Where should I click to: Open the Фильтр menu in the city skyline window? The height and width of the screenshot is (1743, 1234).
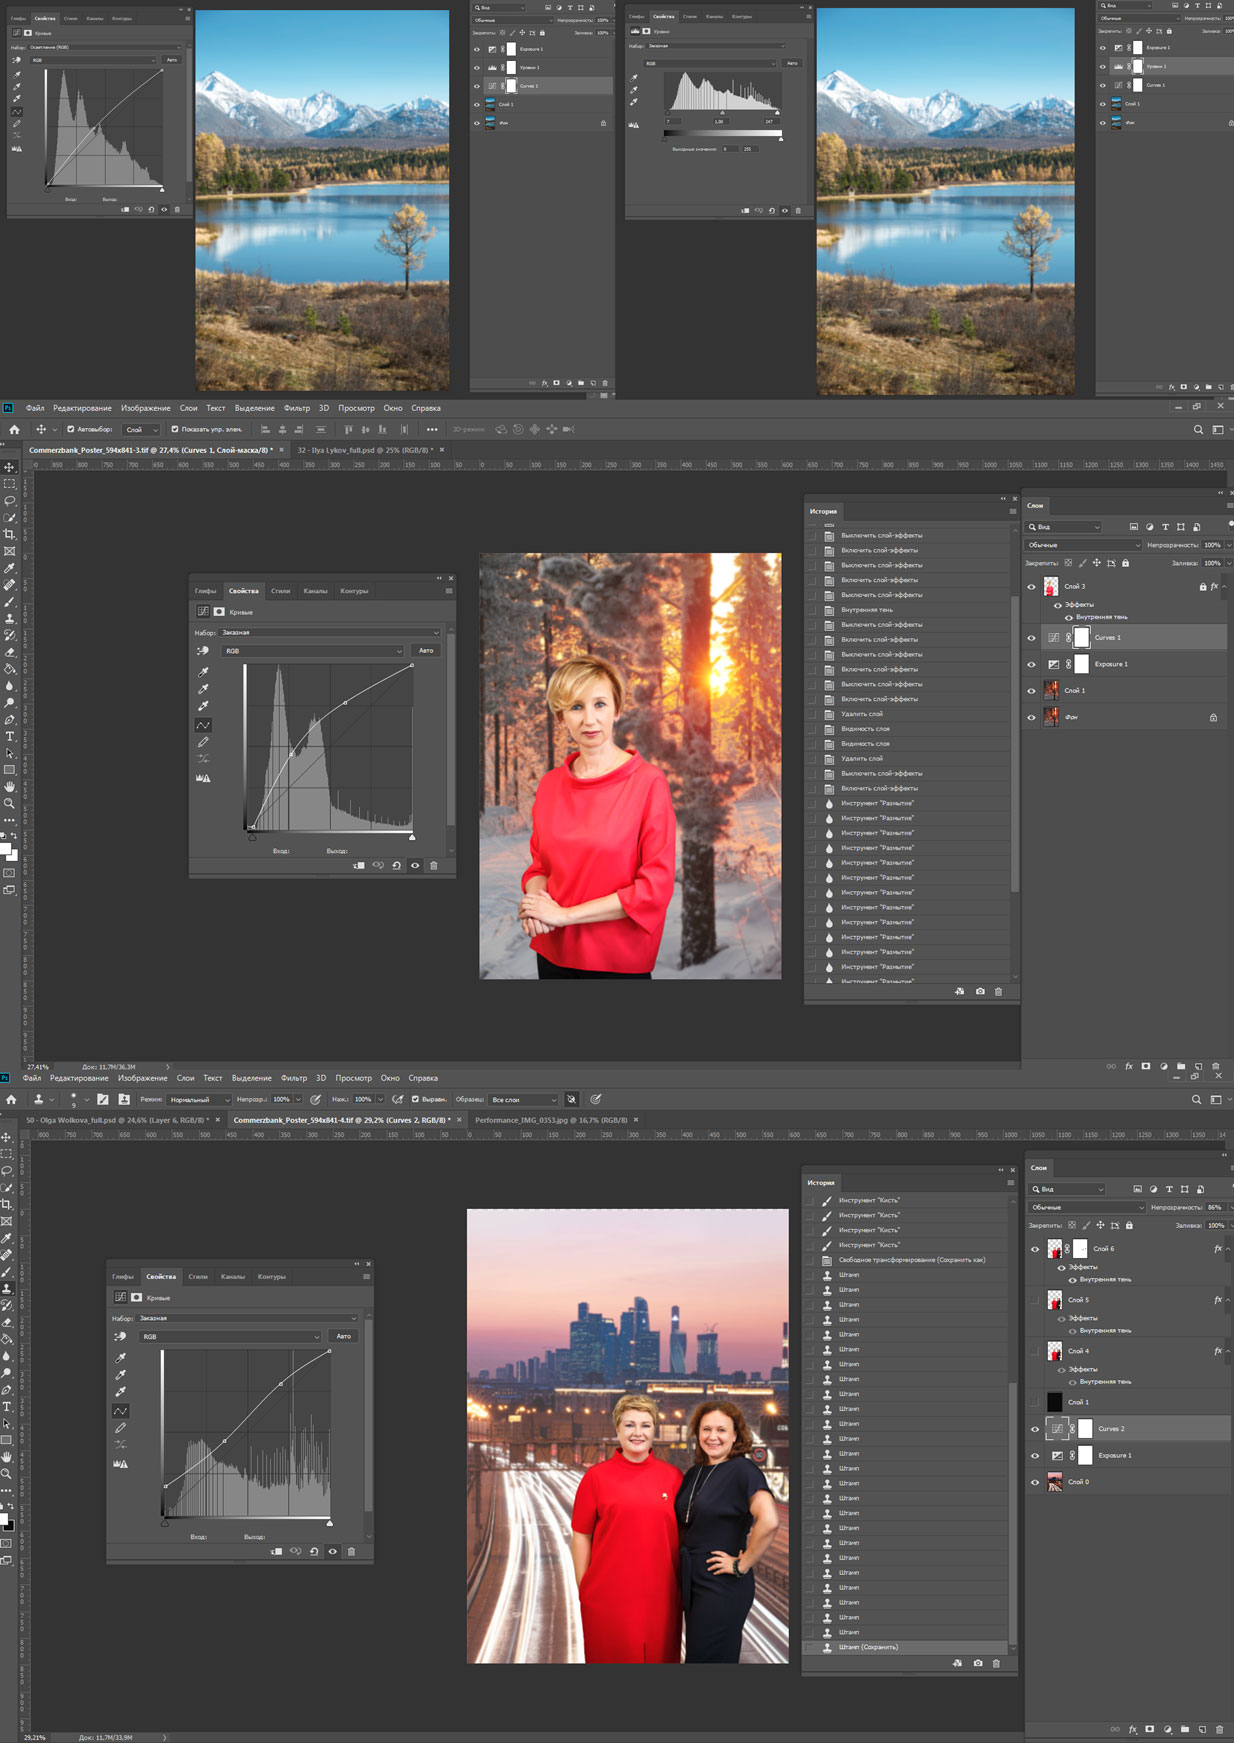coord(294,1078)
